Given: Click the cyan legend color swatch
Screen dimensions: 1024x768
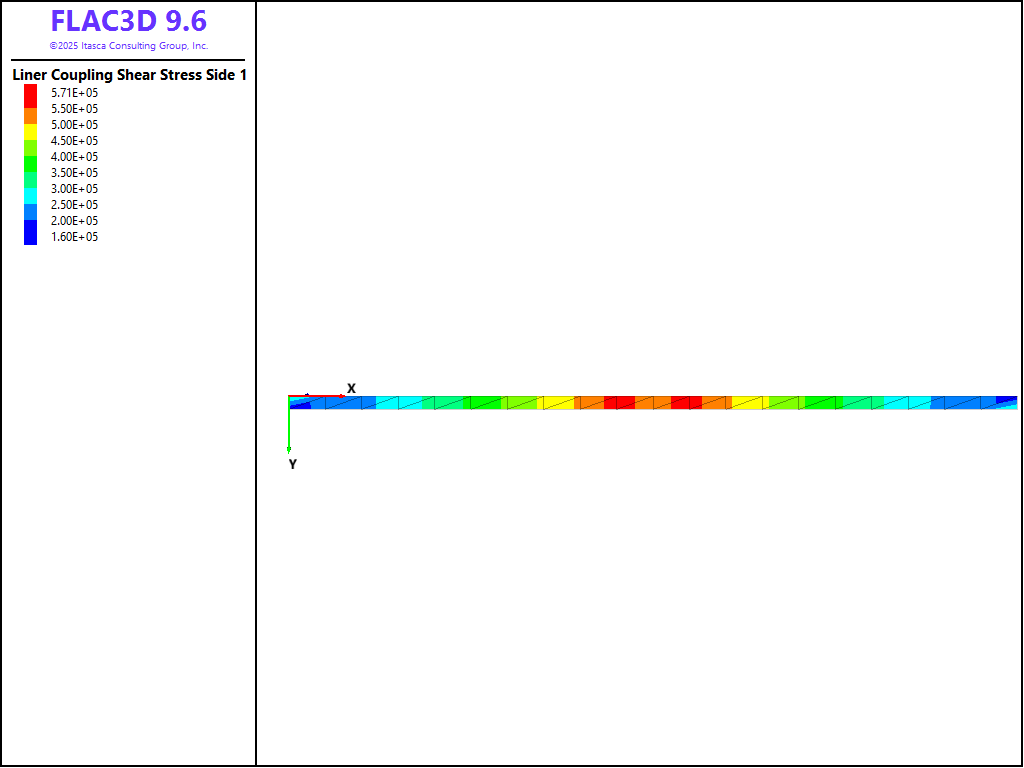Looking at the screenshot, I should coord(31,193).
